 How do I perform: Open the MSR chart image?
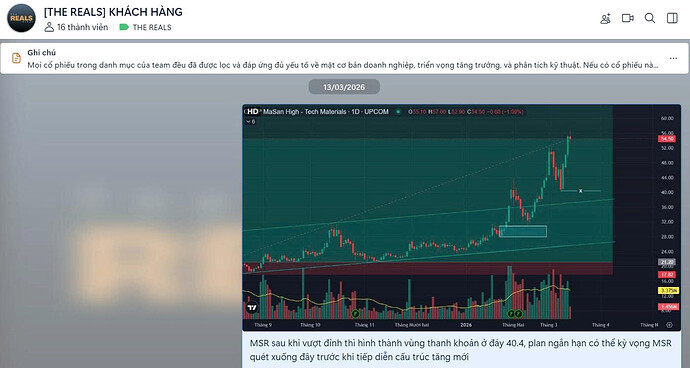pos(461,217)
